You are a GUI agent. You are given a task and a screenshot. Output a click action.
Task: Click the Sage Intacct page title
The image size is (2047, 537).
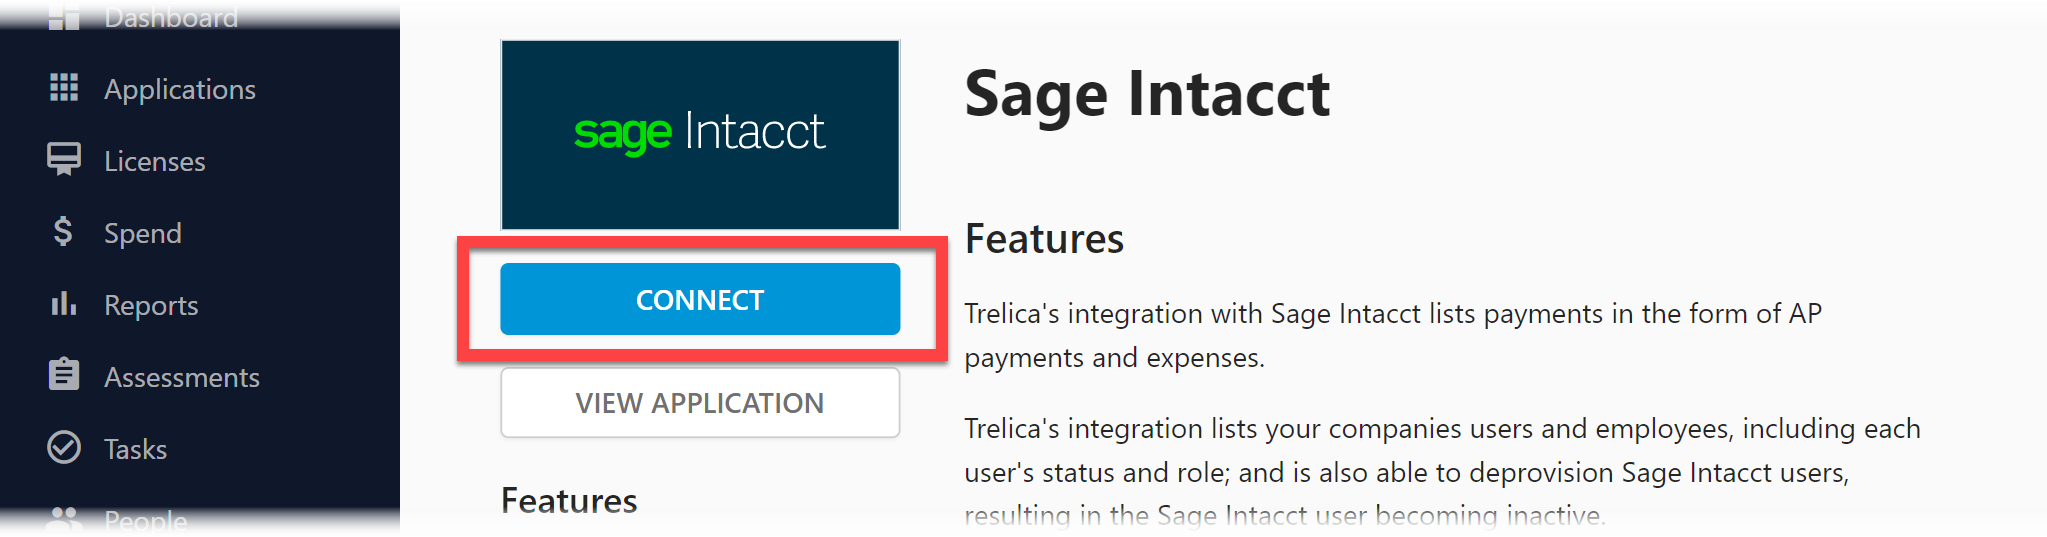(1147, 94)
